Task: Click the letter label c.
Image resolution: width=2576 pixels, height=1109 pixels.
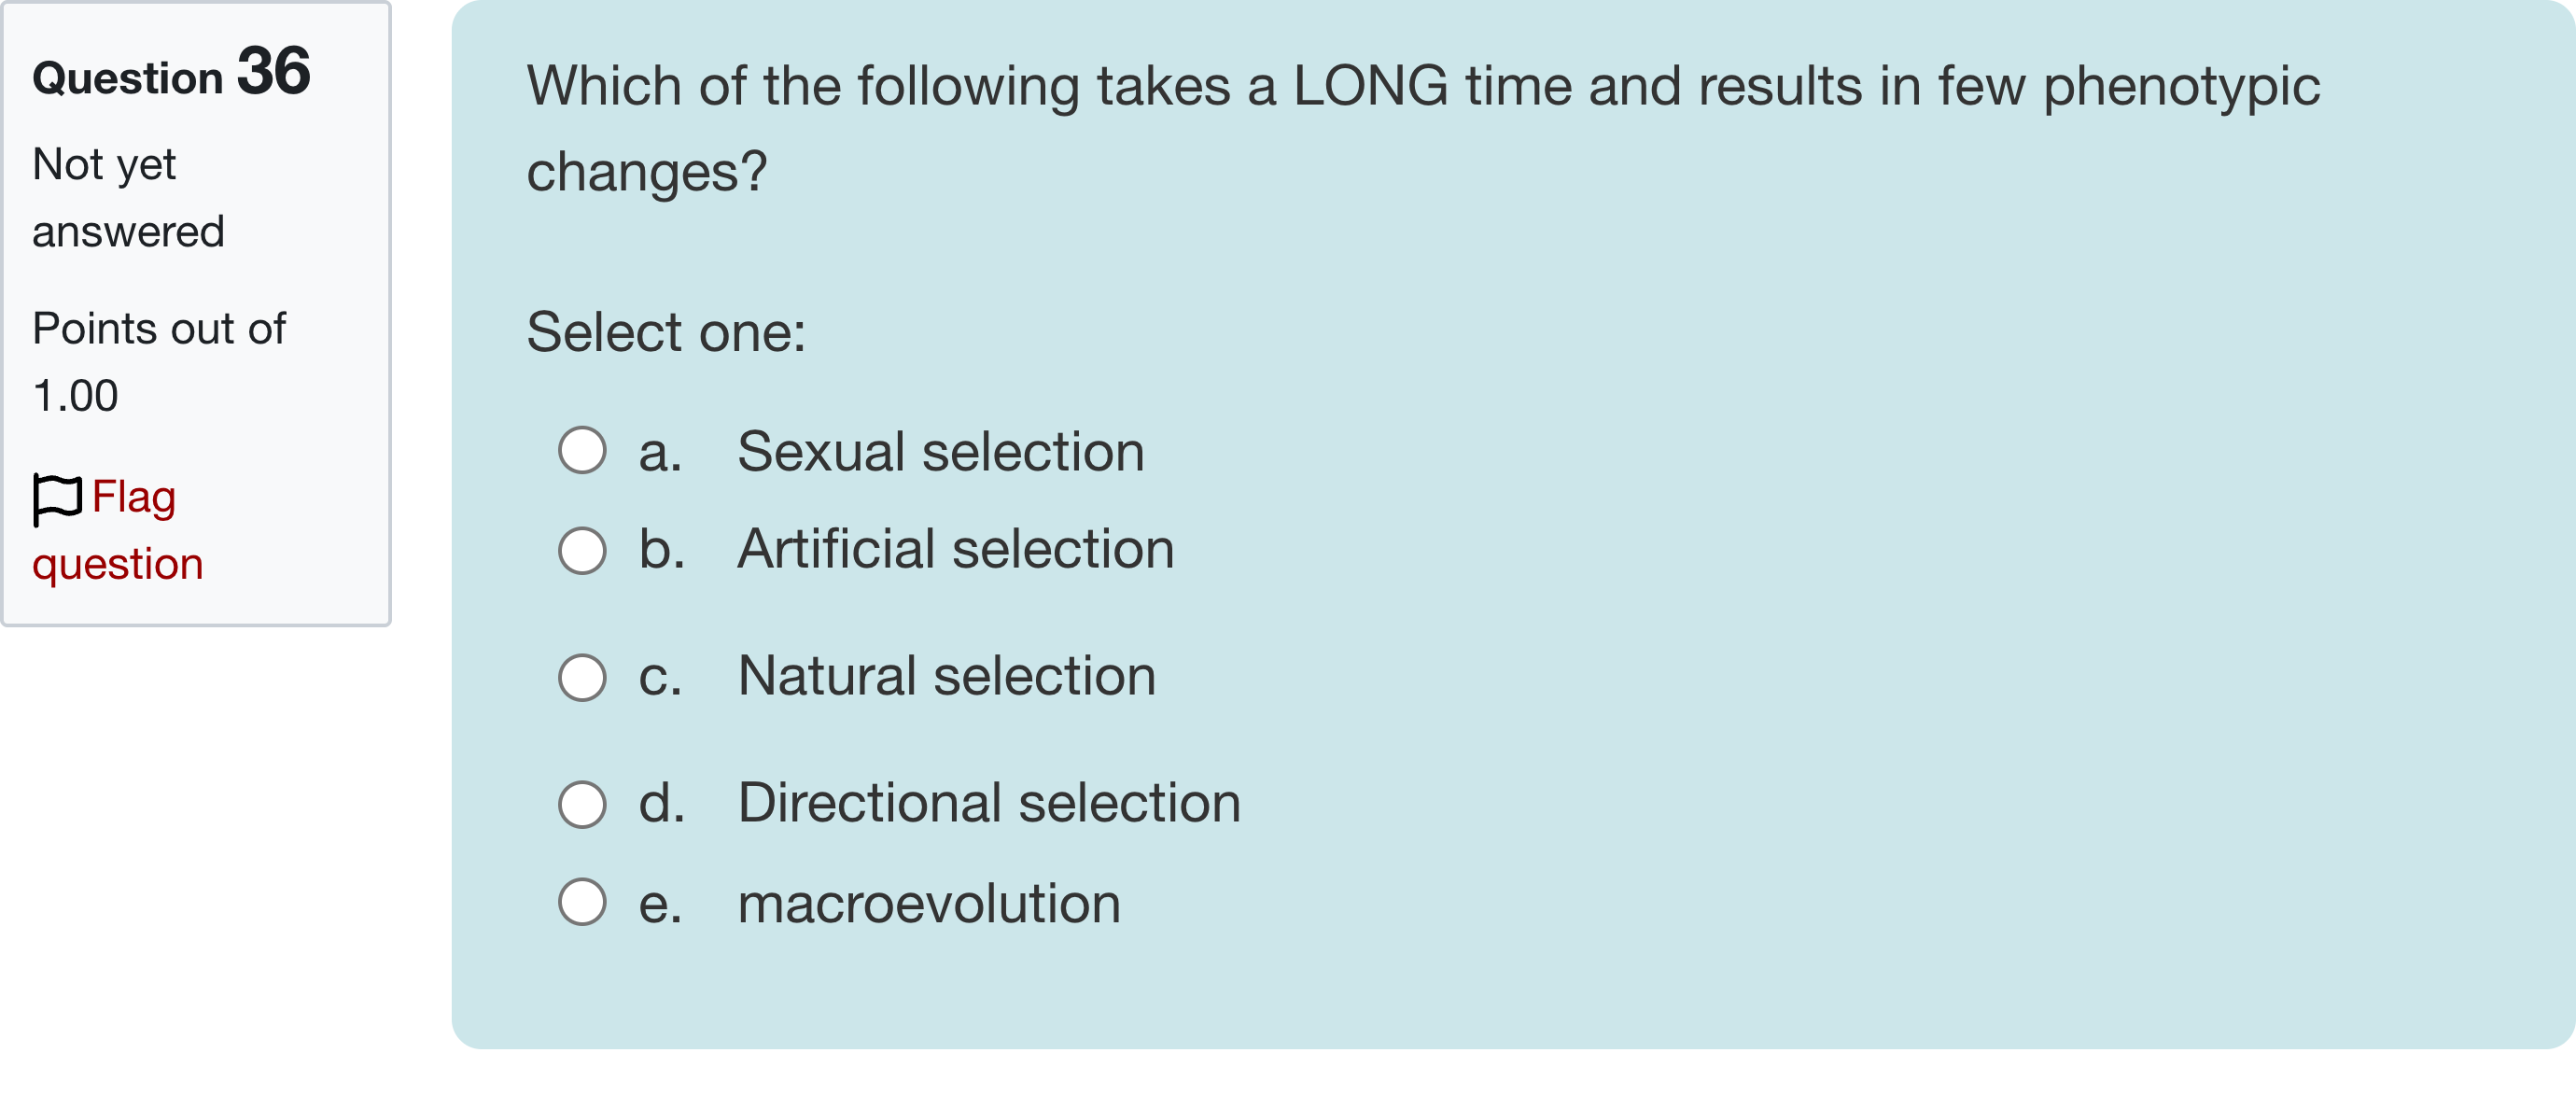Action: tap(660, 677)
